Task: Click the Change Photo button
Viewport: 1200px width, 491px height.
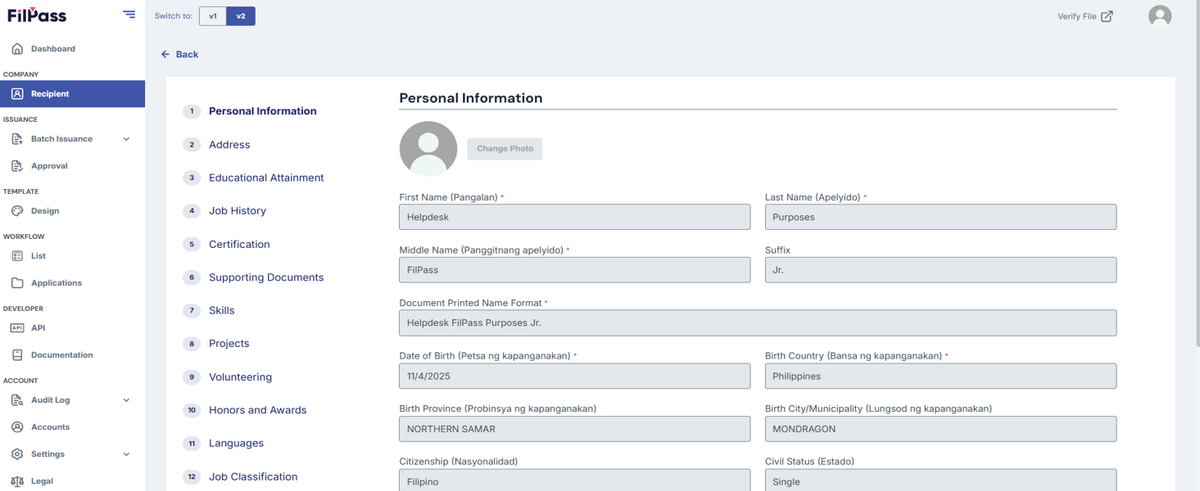Action: [x=505, y=149]
